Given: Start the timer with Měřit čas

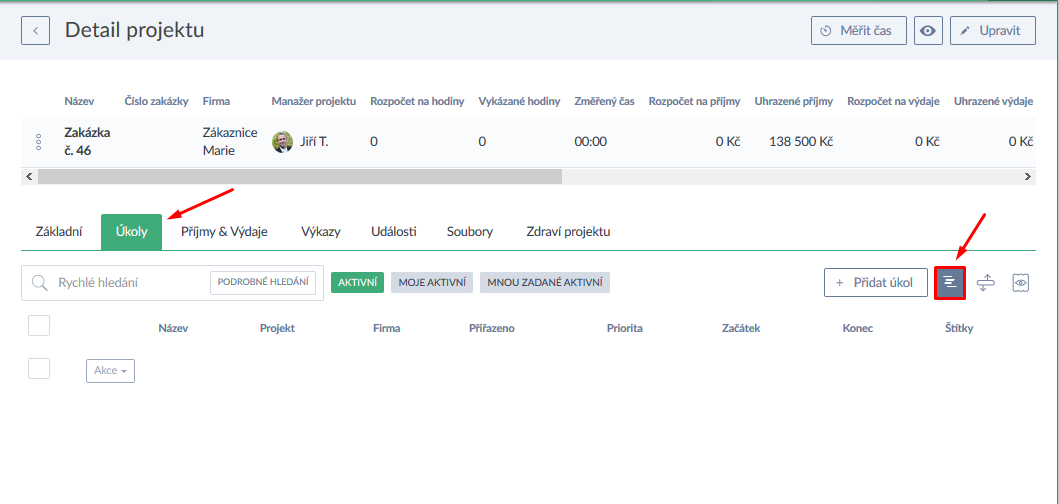Looking at the screenshot, I should (x=858, y=31).
